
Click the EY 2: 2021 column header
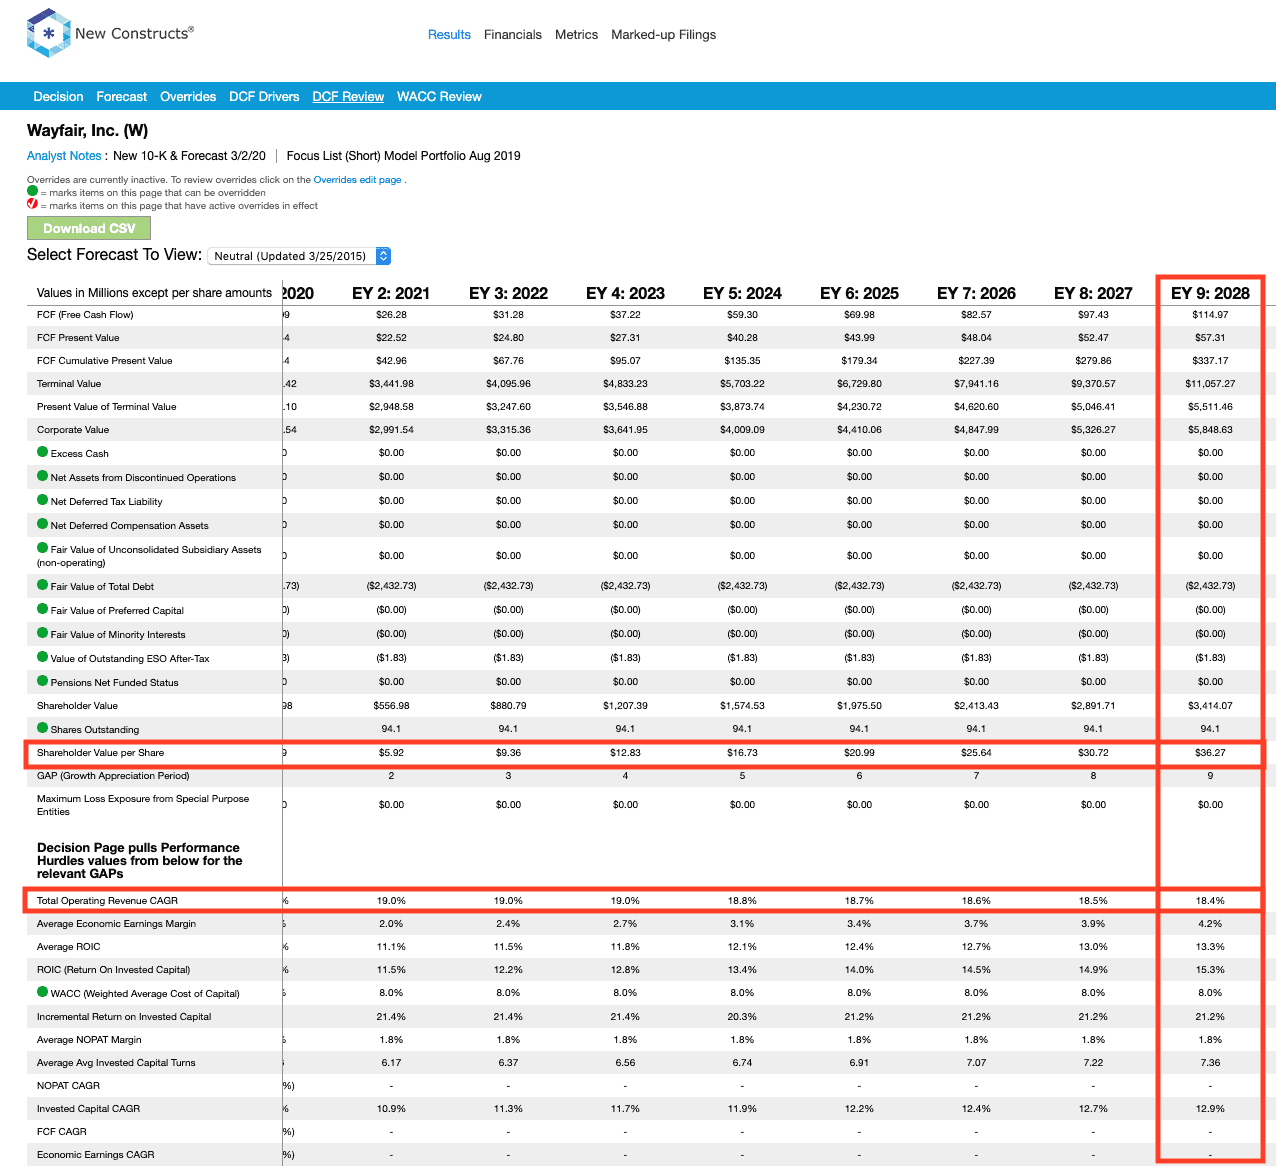coord(391,293)
